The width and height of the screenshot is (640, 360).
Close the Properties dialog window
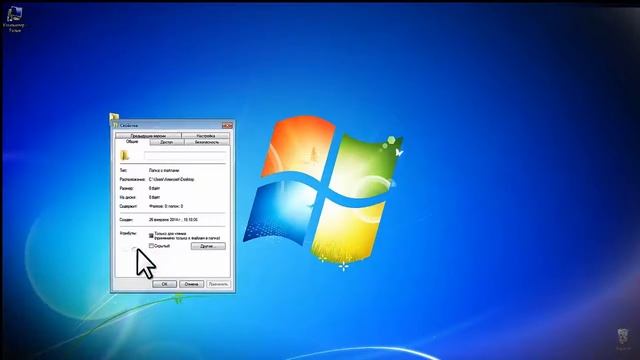pos(227,126)
